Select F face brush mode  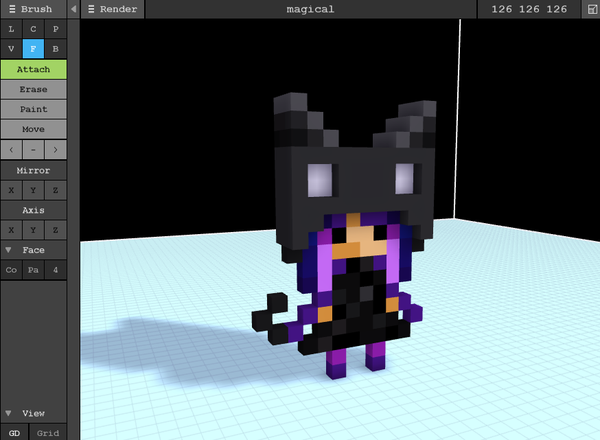point(33,49)
